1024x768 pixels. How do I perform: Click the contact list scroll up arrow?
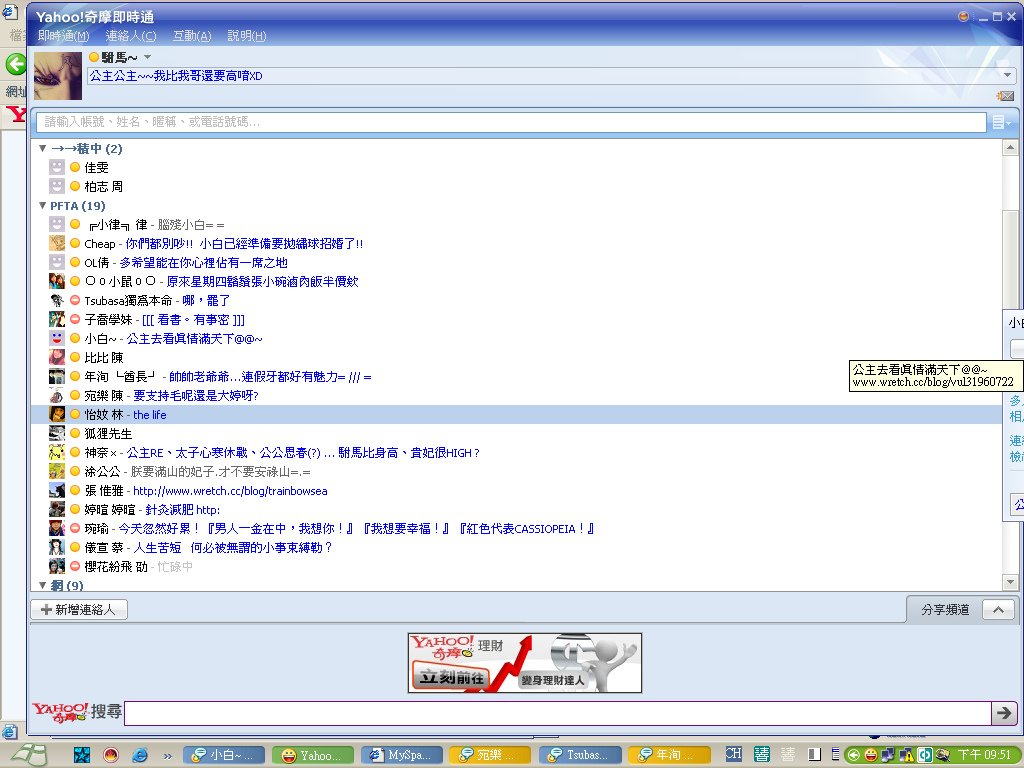(x=1010, y=148)
